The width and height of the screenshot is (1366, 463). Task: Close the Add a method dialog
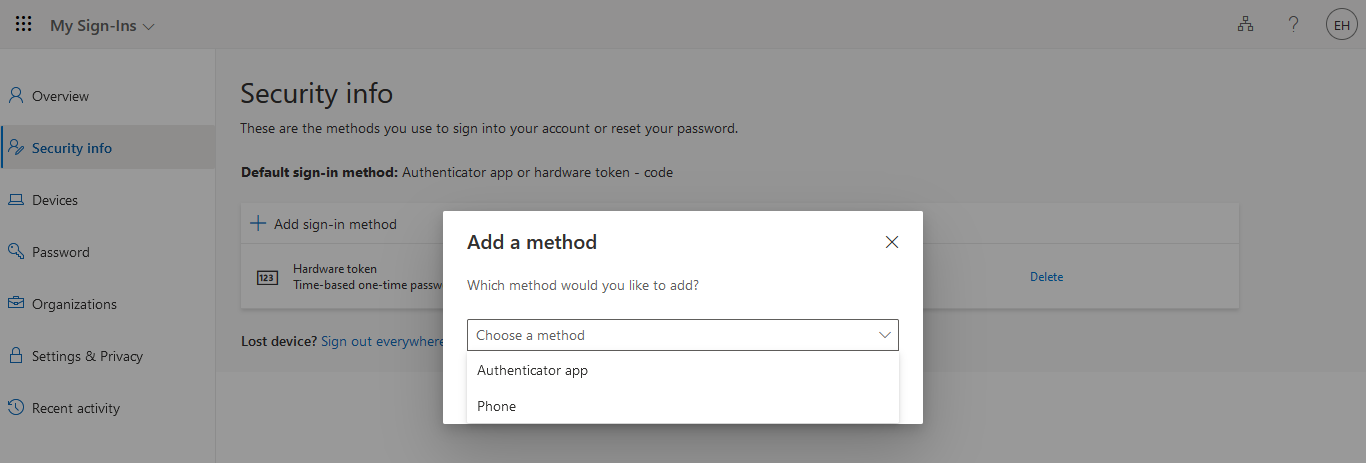pos(892,242)
